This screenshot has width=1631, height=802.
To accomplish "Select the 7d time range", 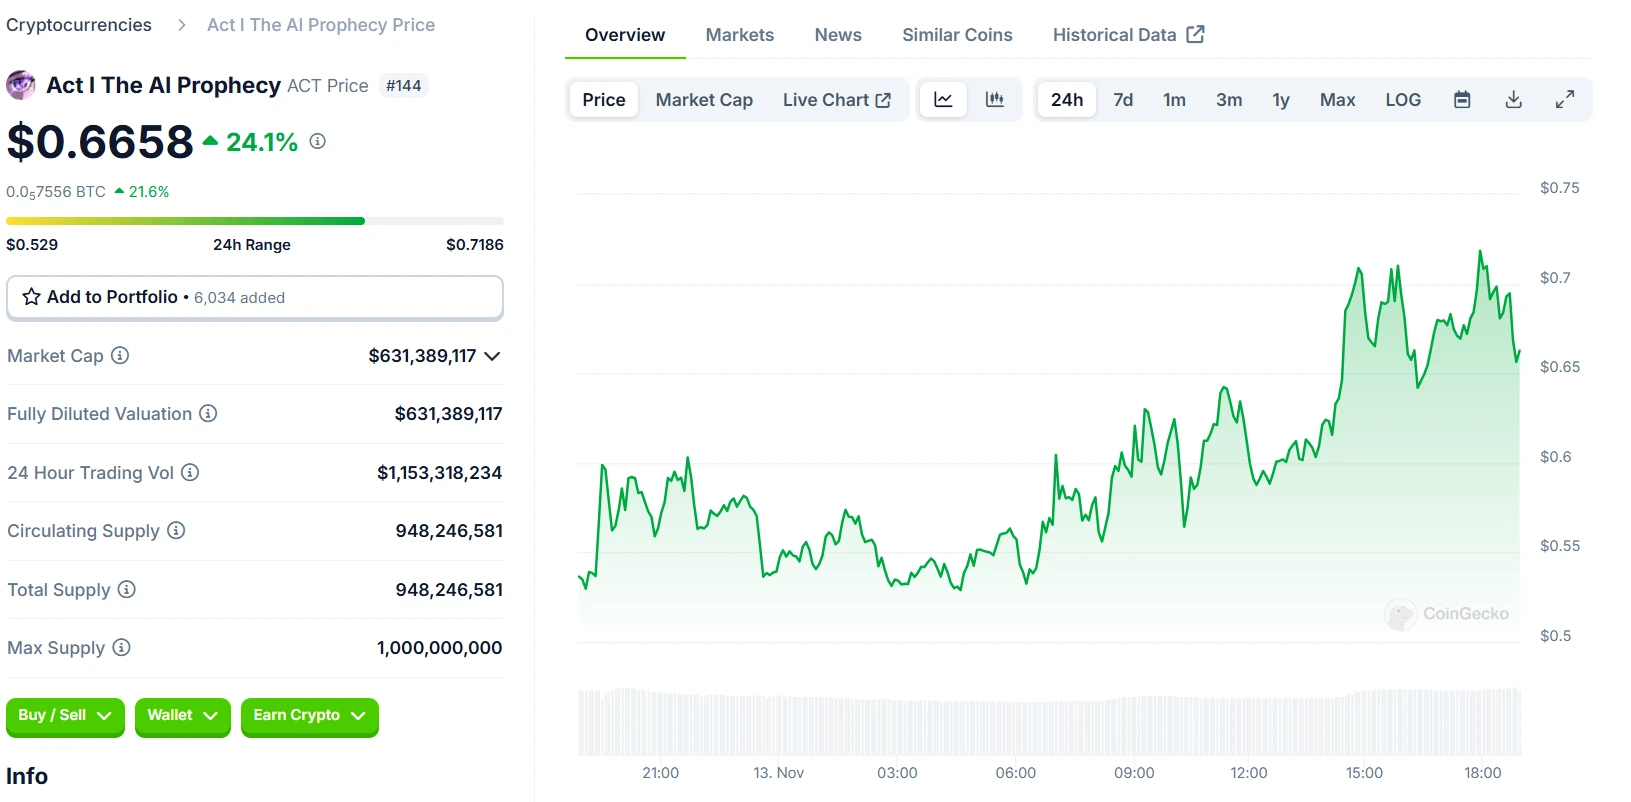I will pyautogui.click(x=1123, y=100).
